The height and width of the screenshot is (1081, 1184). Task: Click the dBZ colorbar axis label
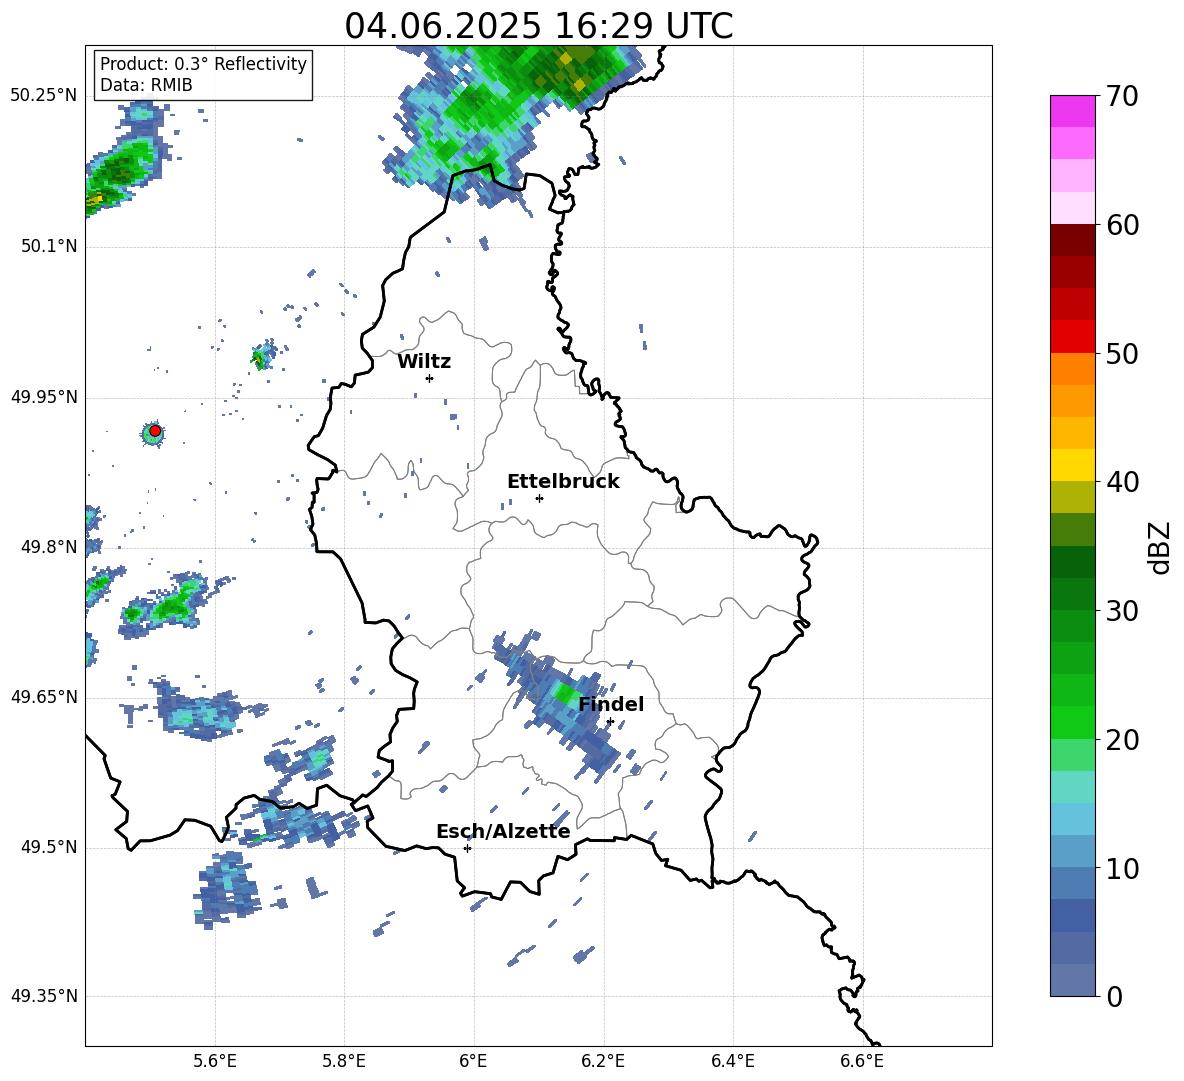(x=1159, y=548)
